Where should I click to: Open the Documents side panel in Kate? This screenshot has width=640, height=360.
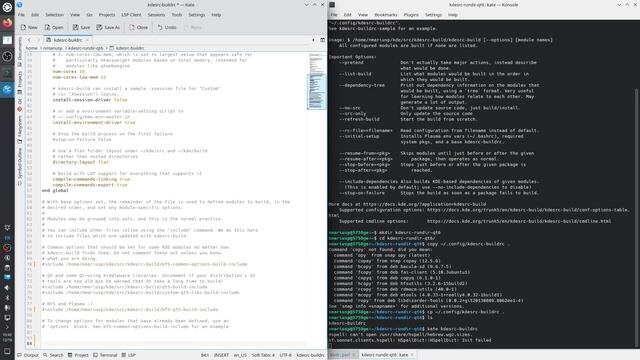coord(20,51)
